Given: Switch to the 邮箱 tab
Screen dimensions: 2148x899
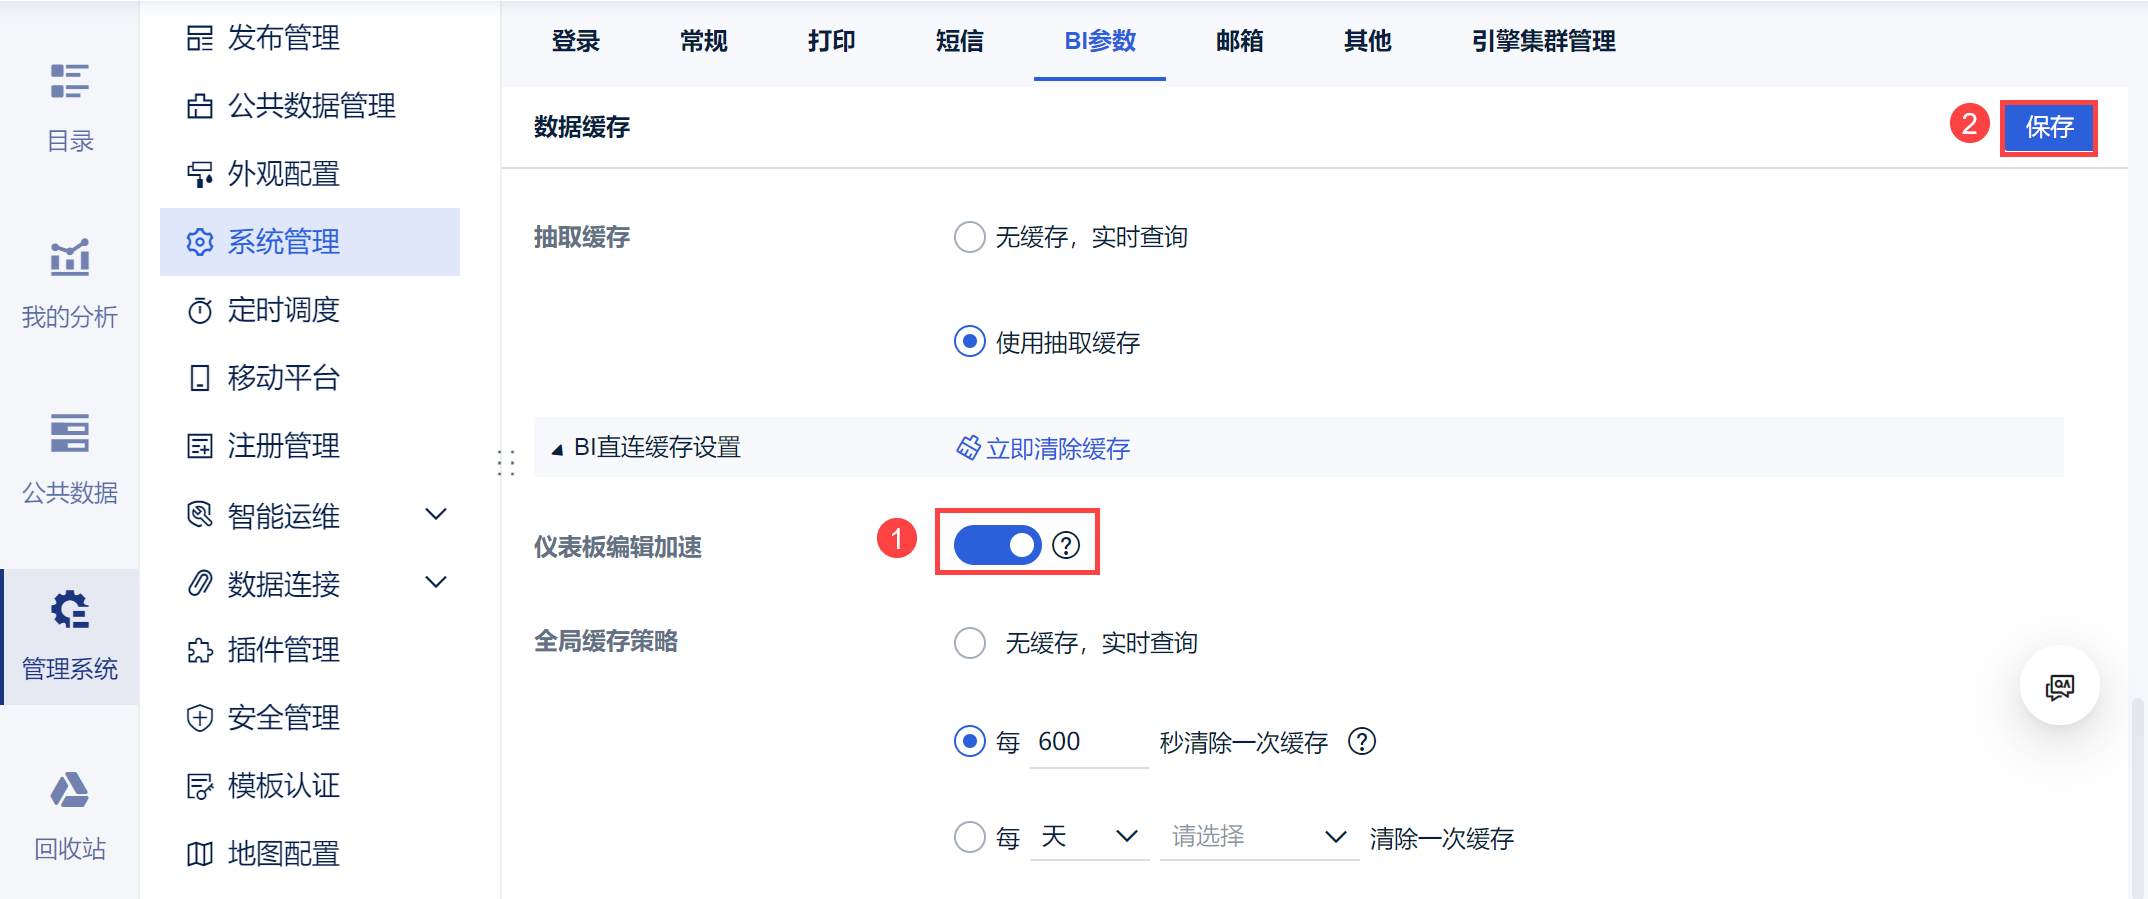Looking at the screenshot, I should click(x=1239, y=41).
